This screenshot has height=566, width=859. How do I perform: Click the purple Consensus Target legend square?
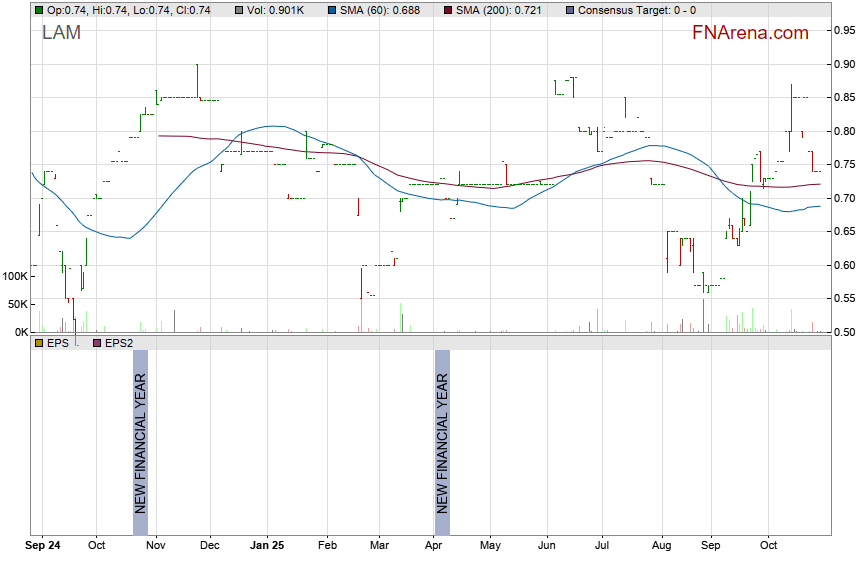click(x=569, y=10)
